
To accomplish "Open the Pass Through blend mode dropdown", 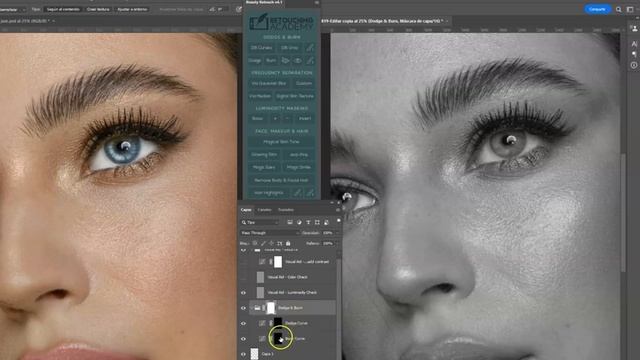I will point(269,233).
